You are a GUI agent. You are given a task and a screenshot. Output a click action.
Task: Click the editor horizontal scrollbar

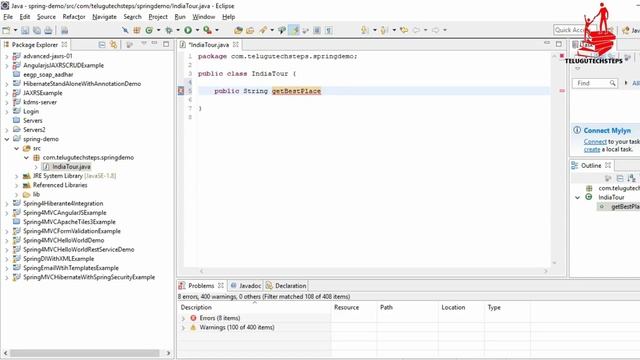coord(373,271)
